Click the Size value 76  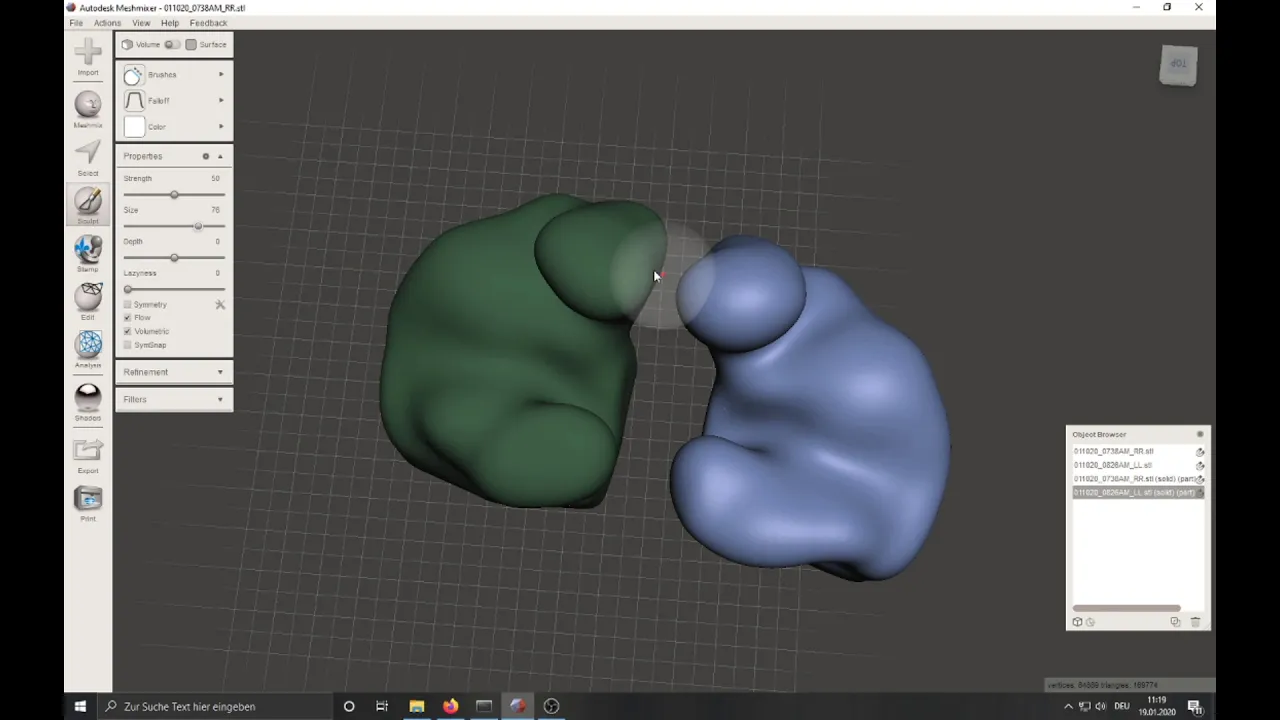pyautogui.click(x=215, y=210)
